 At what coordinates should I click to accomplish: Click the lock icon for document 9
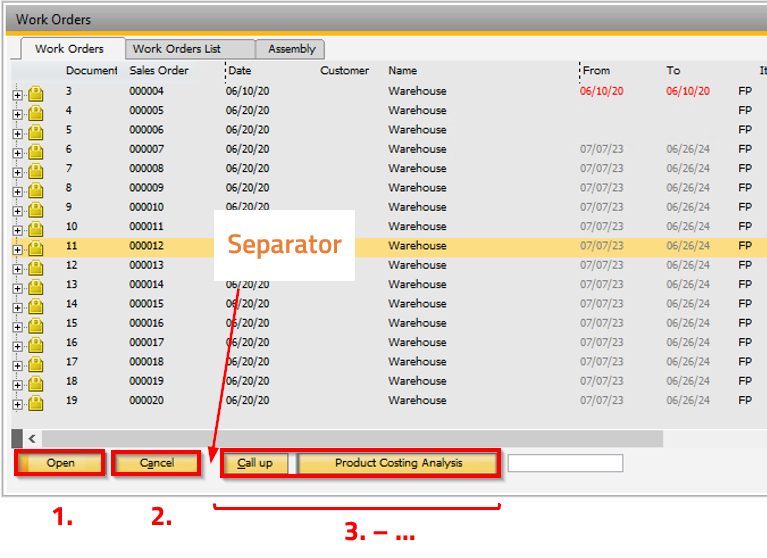[x=36, y=210]
